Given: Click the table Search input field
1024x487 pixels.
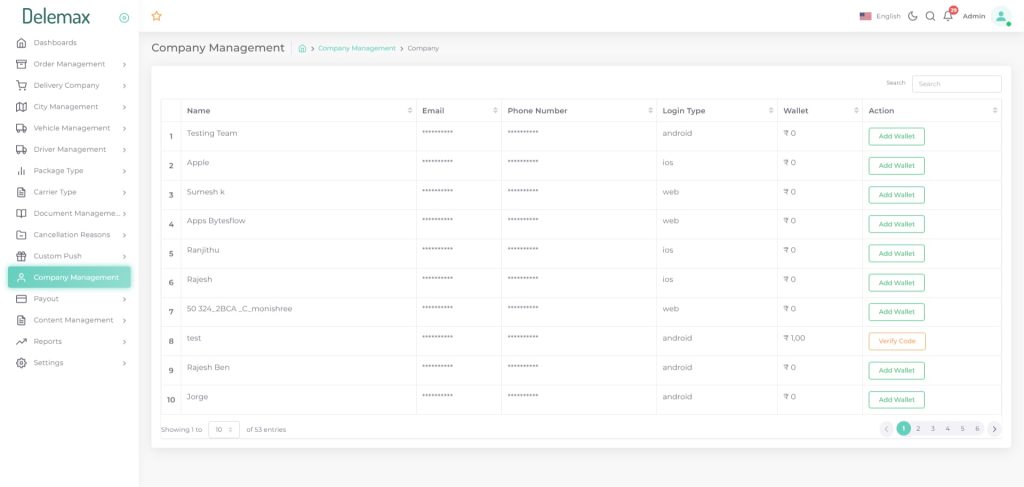Looking at the screenshot, I should point(956,84).
